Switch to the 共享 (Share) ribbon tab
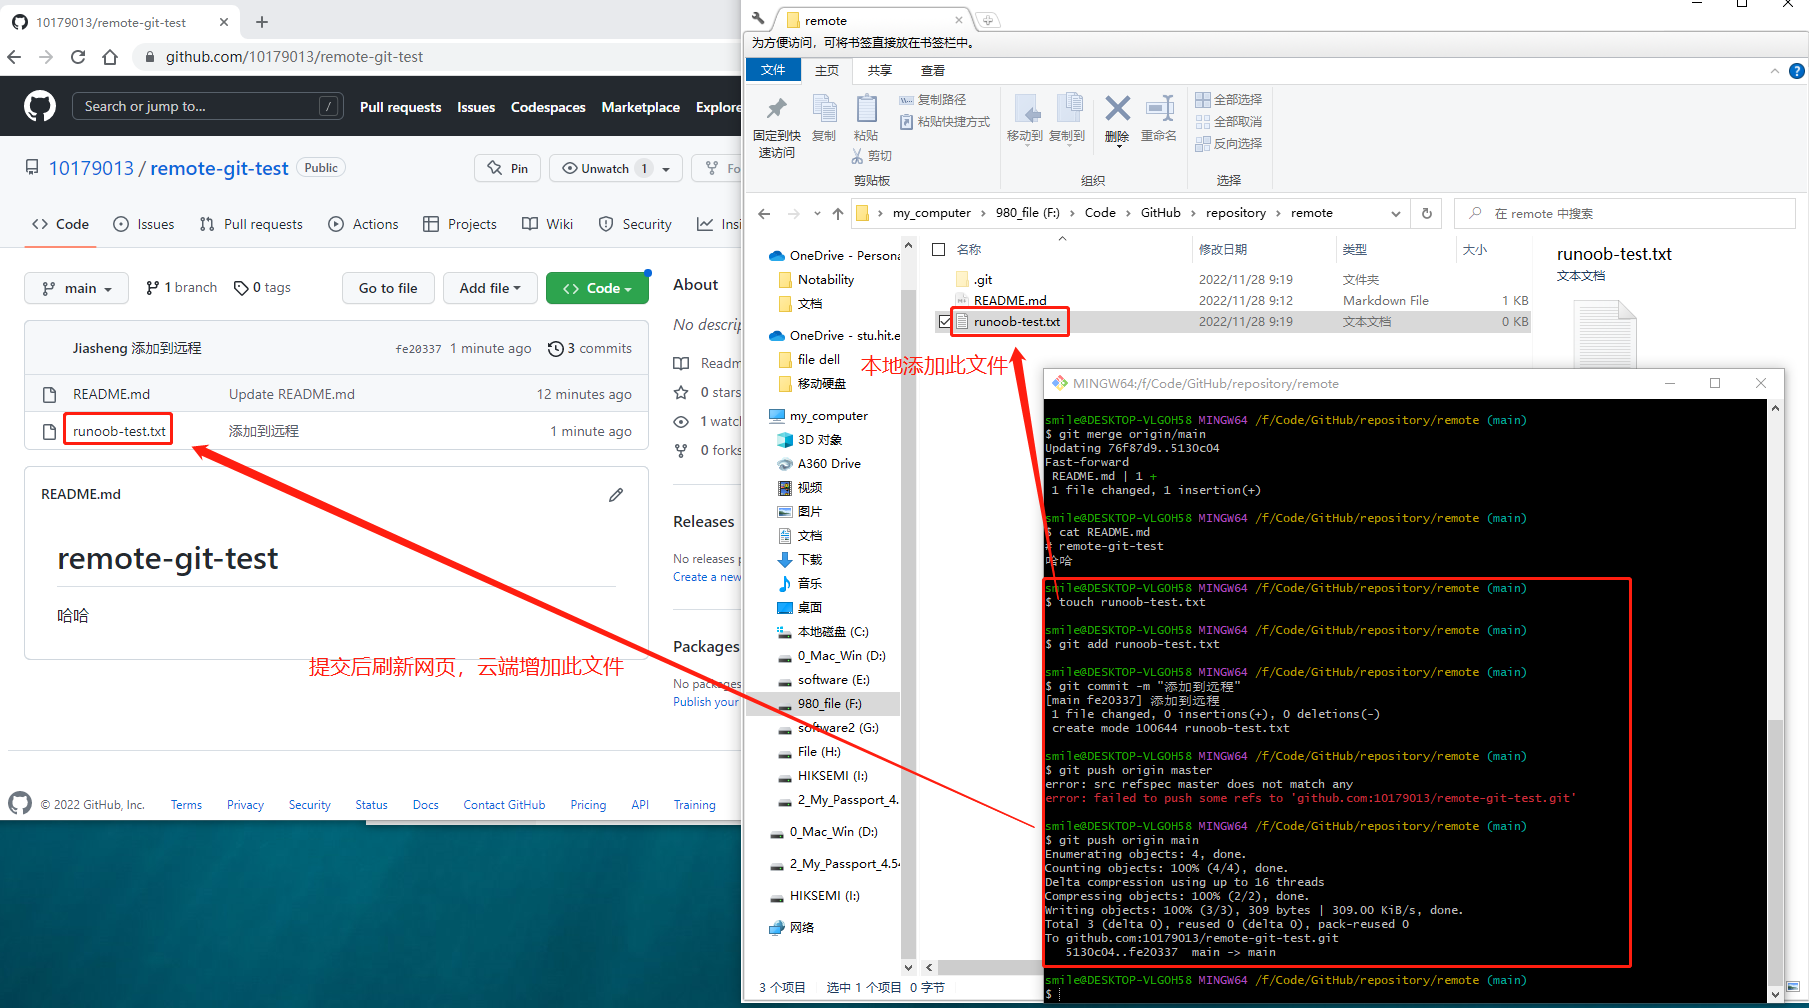The width and height of the screenshot is (1809, 1008). [x=880, y=70]
